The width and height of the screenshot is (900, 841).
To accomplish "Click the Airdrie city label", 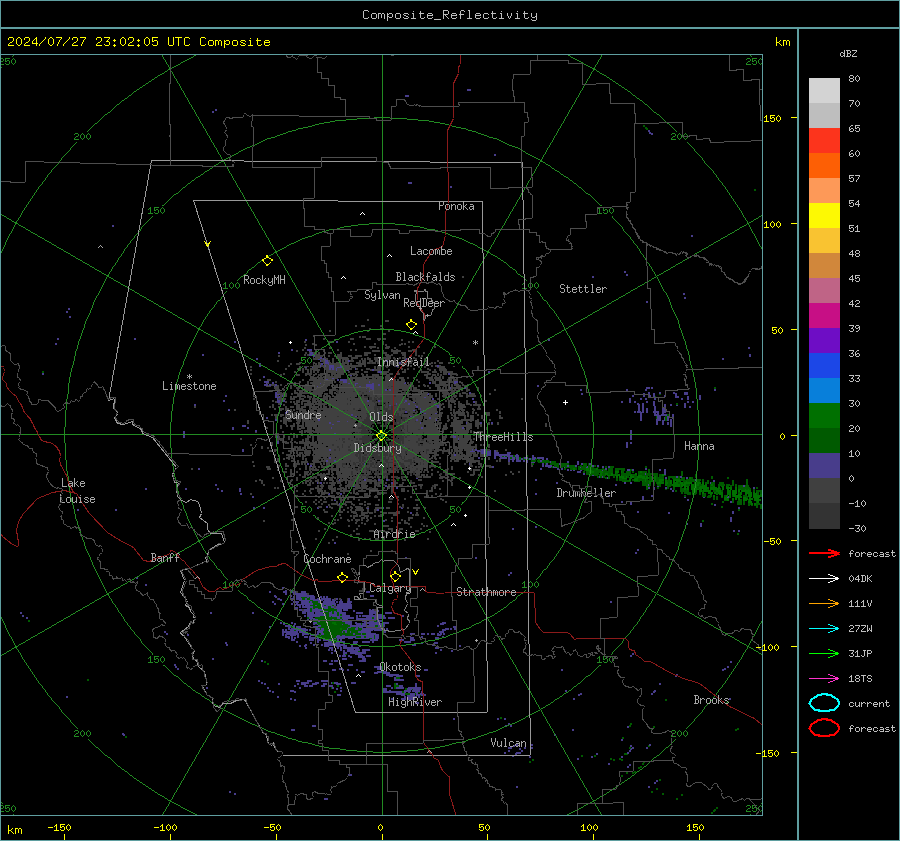I will (394, 534).
